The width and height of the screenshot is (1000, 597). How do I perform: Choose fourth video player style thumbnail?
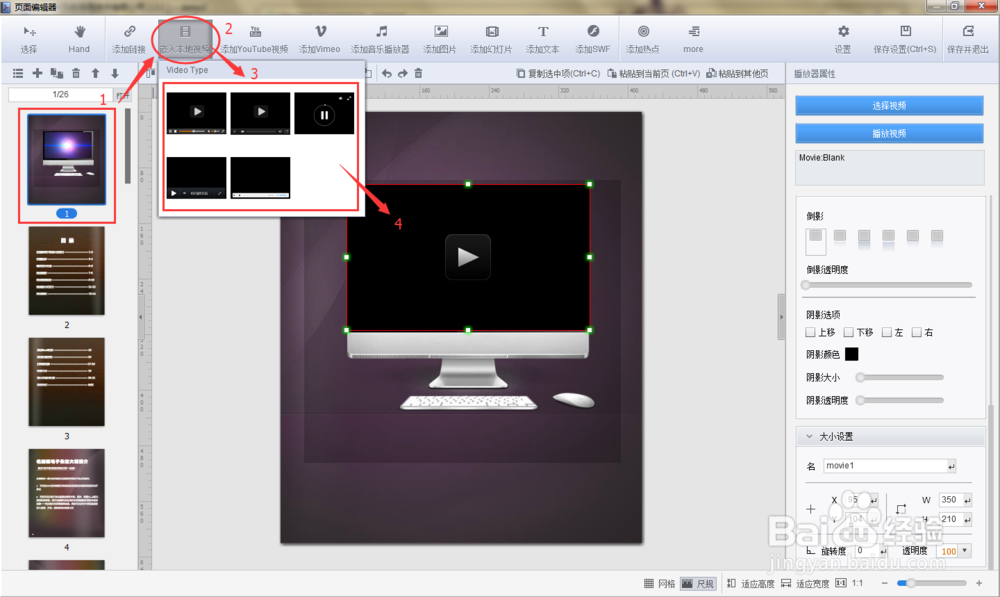tap(196, 177)
